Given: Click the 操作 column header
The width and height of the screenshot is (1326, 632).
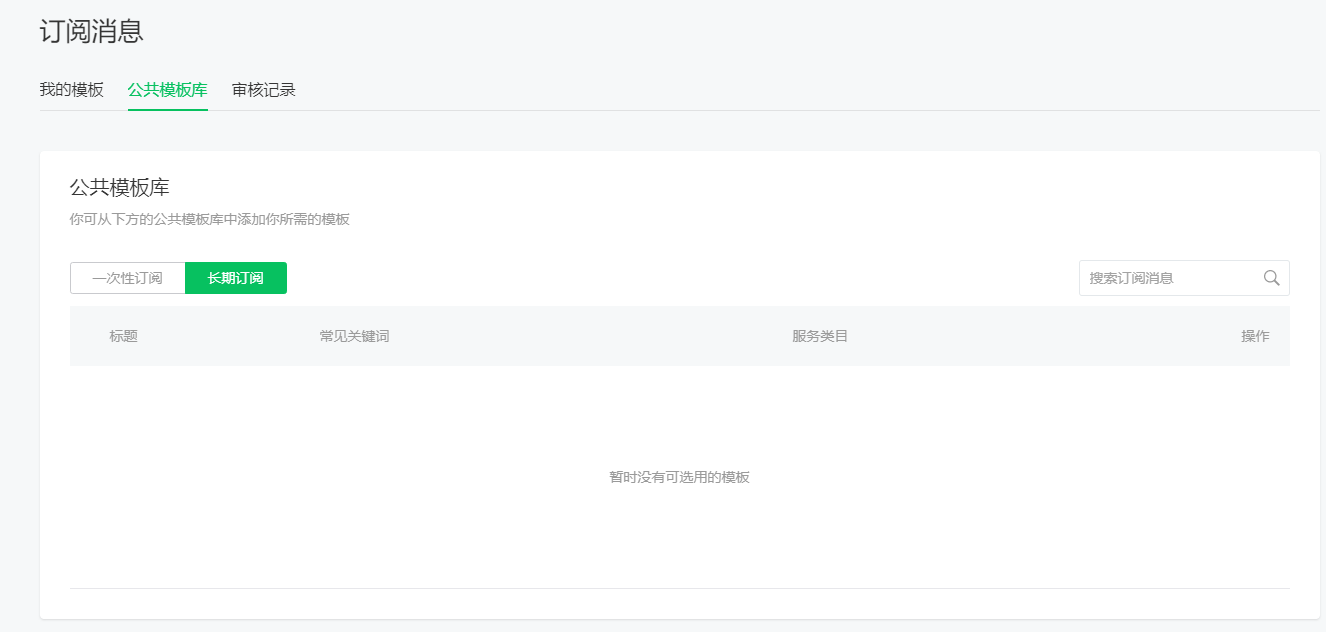Looking at the screenshot, I should click(1255, 336).
